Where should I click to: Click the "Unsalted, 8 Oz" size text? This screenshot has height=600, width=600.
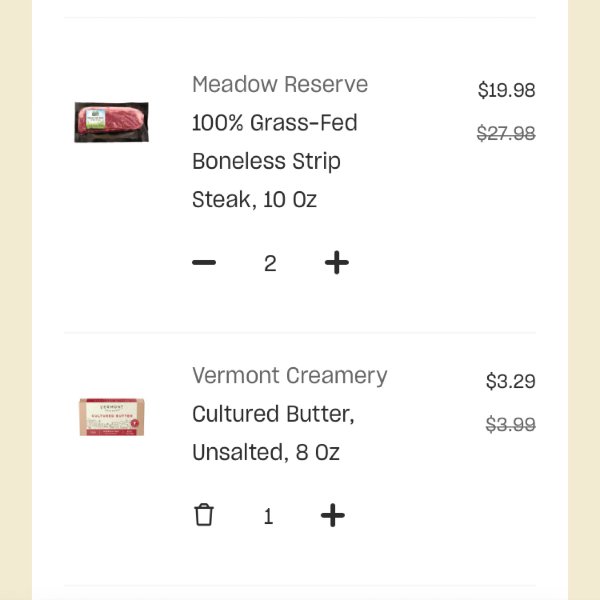266,452
